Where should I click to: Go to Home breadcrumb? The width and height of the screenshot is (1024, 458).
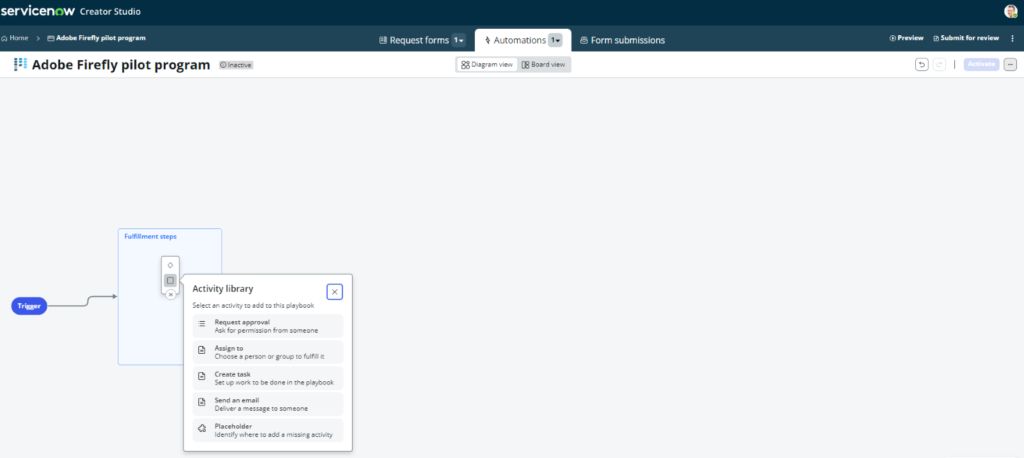[x=15, y=38]
